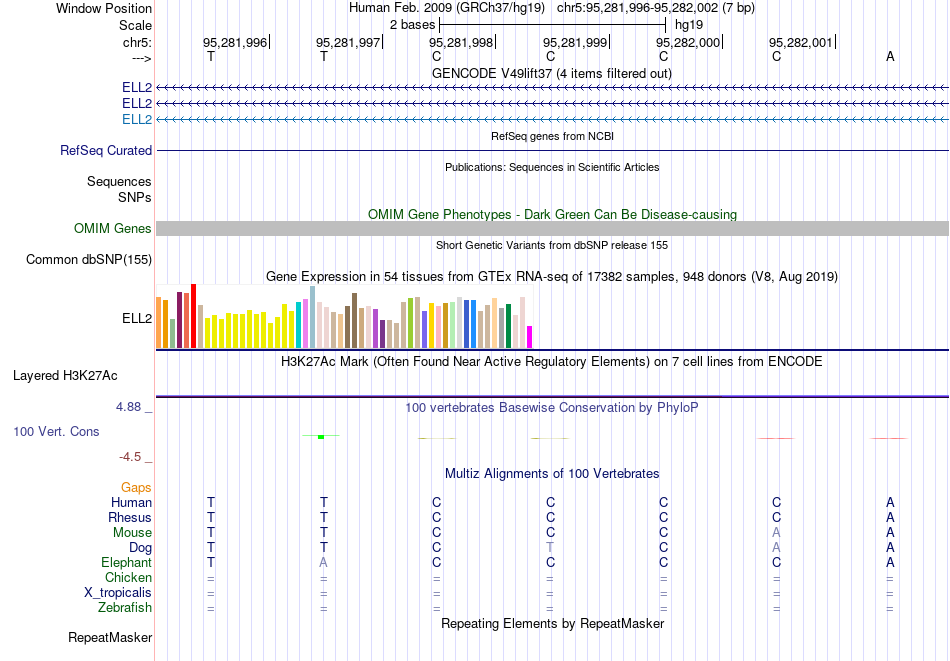This screenshot has height=661, width=950.
Task: Select the Dog species row label
Action: 141,548
